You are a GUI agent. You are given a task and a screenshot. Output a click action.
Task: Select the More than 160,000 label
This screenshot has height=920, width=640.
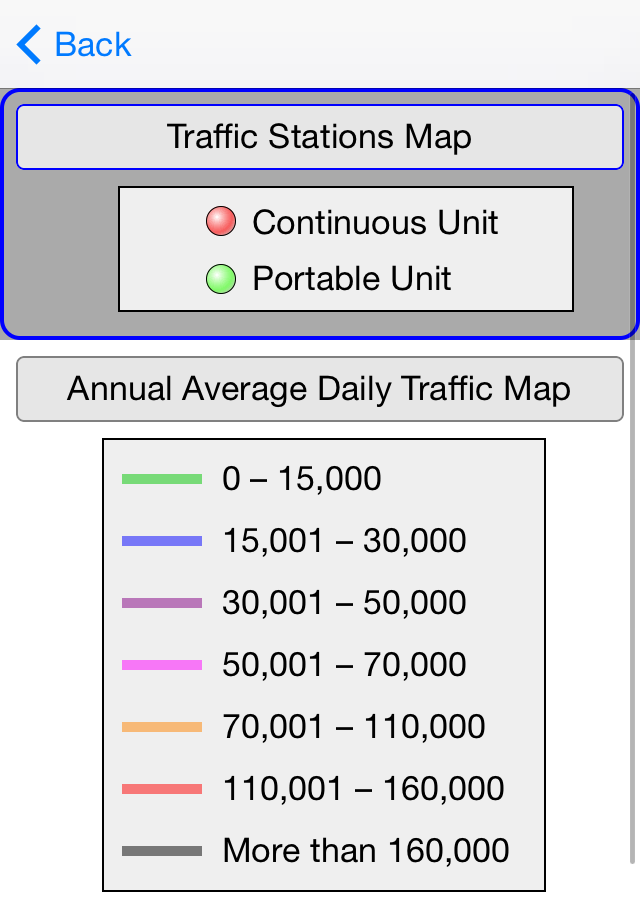[366, 851]
